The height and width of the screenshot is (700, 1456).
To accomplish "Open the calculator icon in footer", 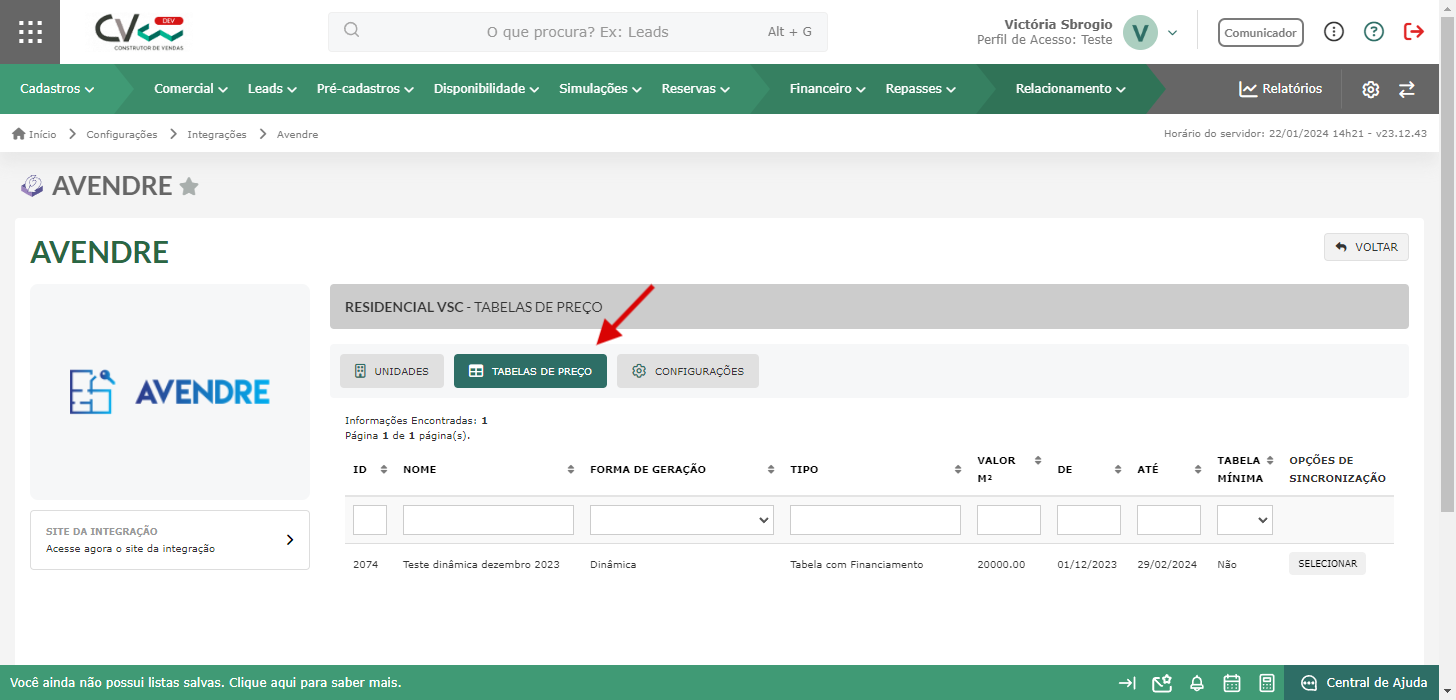I will click(x=1267, y=683).
